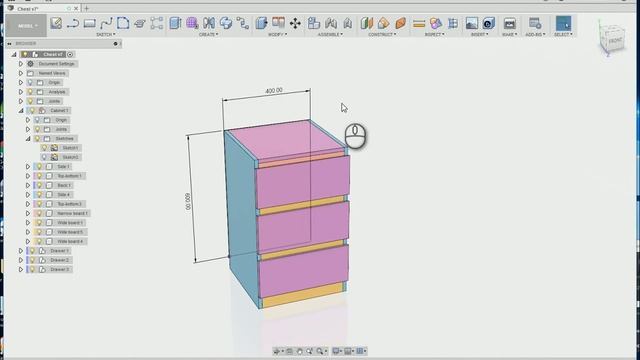
Task: Select the sketch Project/Offset plane icon
Action: [x=140, y=23]
